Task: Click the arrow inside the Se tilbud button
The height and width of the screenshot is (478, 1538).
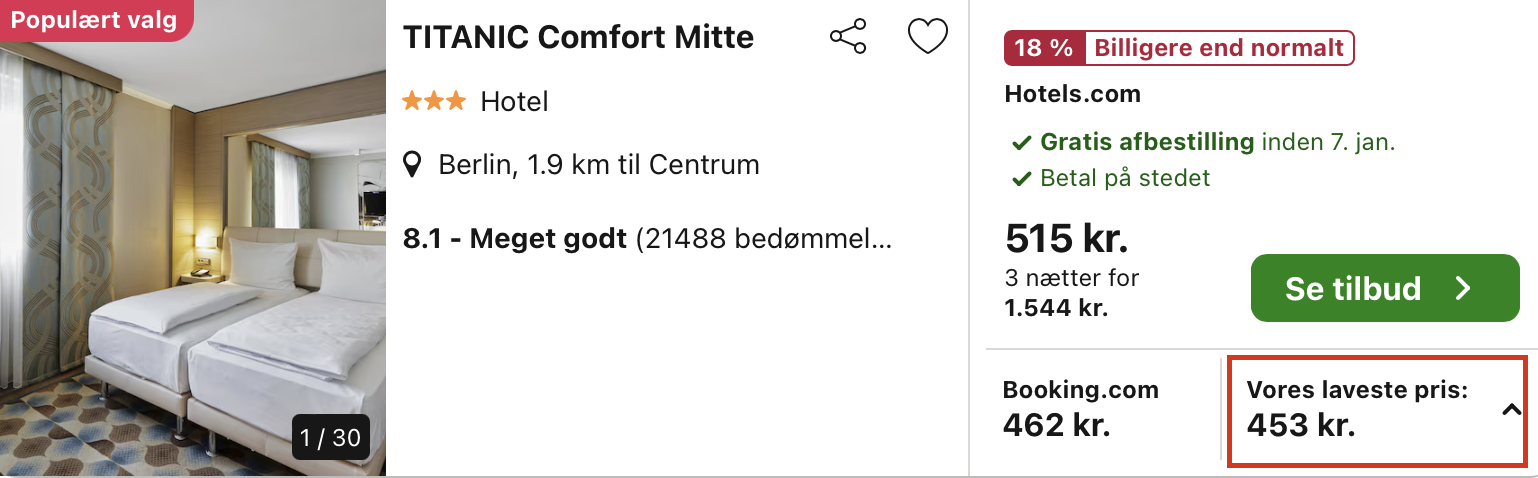Action: 1463,289
